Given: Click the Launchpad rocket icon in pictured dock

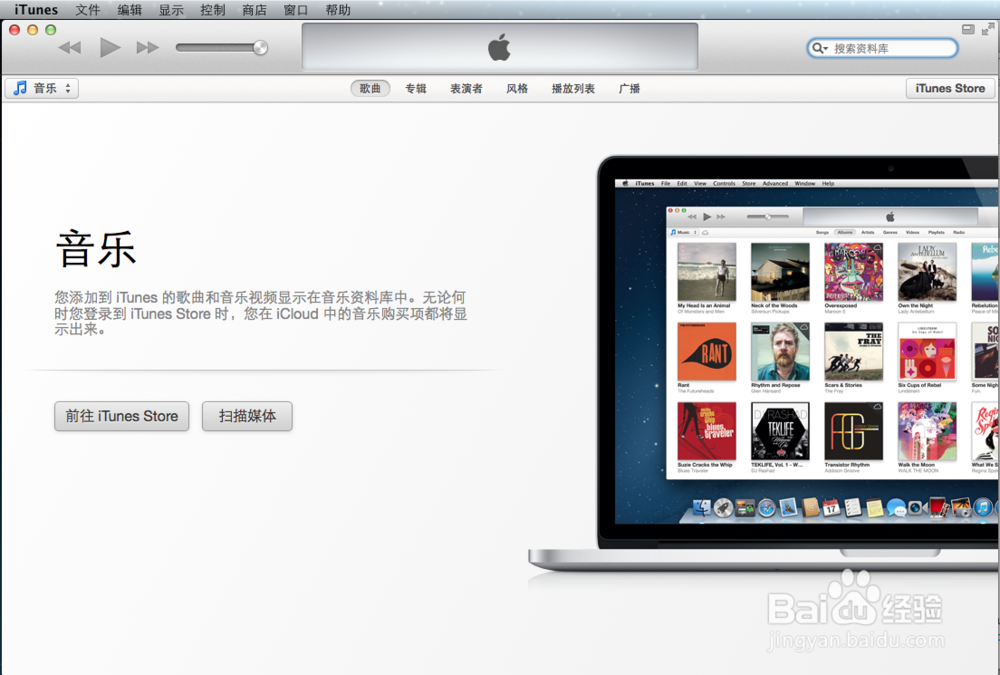Looking at the screenshot, I should [x=723, y=508].
